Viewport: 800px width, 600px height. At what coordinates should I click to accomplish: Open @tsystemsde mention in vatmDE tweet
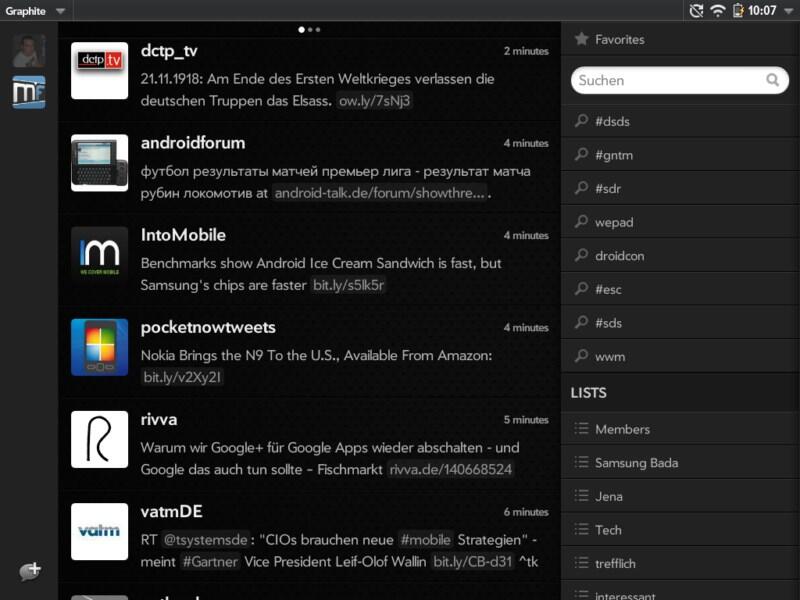pyautogui.click(x=205, y=540)
